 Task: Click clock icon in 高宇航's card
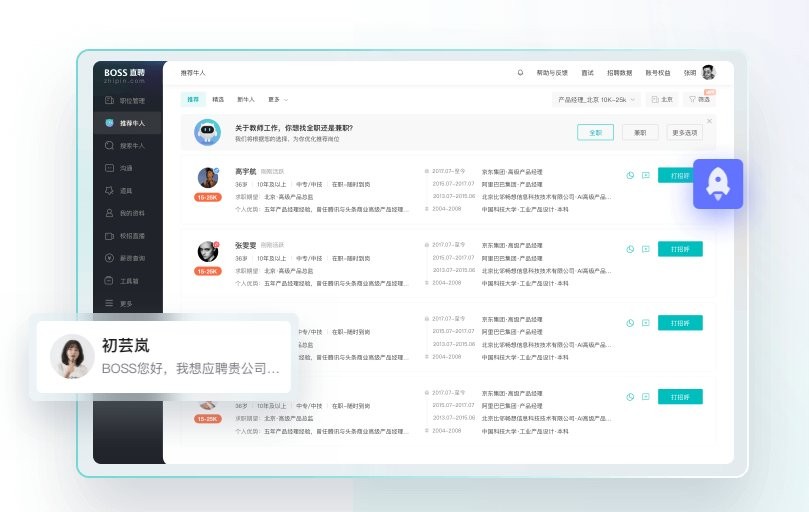pos(630,175)
